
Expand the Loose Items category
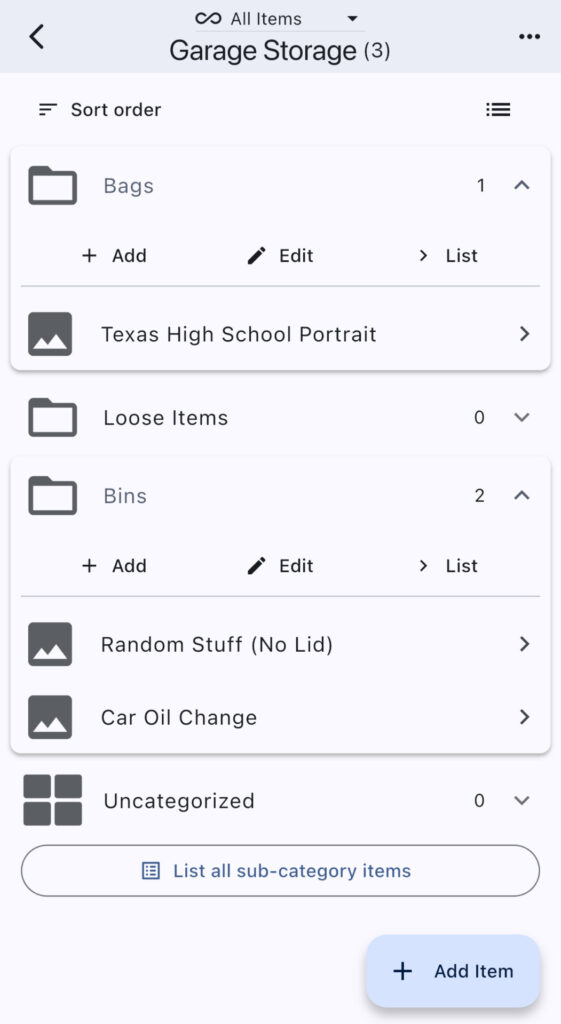pos(521,417)
